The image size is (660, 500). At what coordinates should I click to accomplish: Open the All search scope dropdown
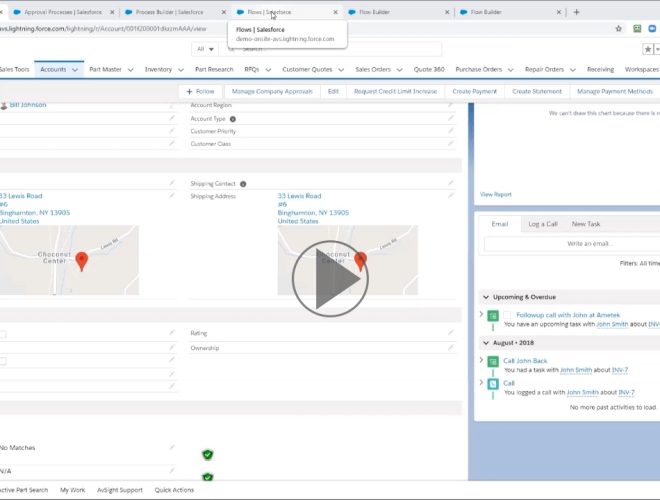point(205,49)
